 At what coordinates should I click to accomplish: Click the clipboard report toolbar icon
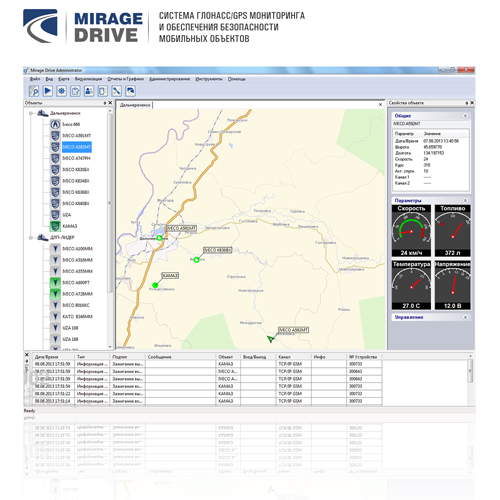75,91
